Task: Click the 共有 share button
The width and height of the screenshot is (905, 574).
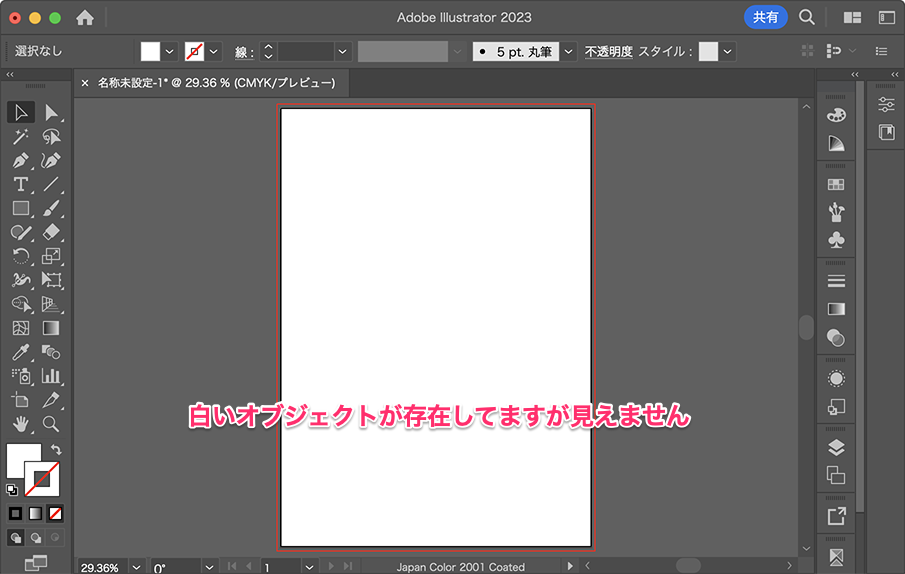Action: 765,17
